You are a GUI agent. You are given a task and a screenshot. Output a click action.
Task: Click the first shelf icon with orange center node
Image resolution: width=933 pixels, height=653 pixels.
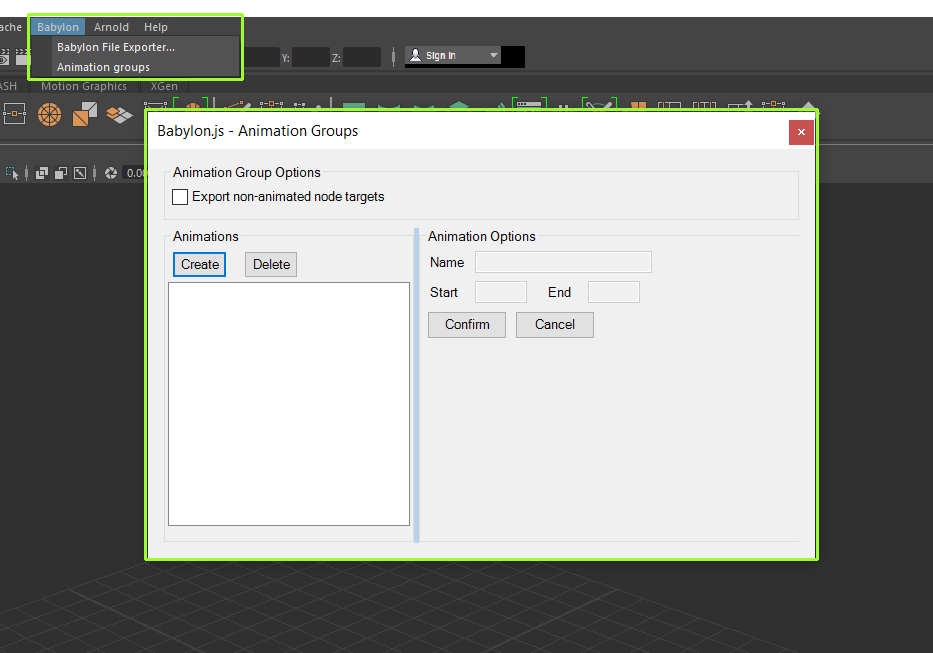(x=14, y=114)
